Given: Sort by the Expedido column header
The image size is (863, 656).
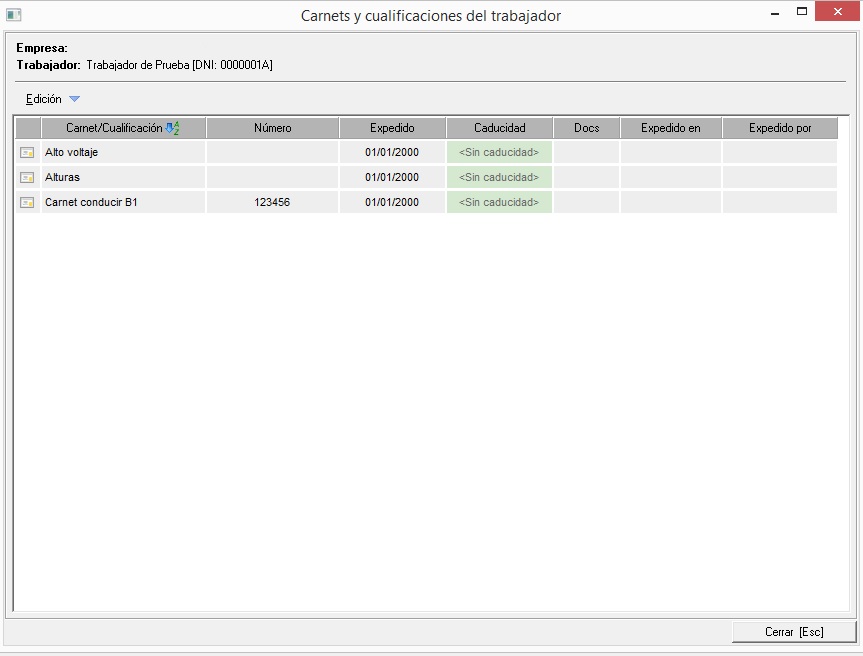Looking at the screenshot, I should [392, 128].
